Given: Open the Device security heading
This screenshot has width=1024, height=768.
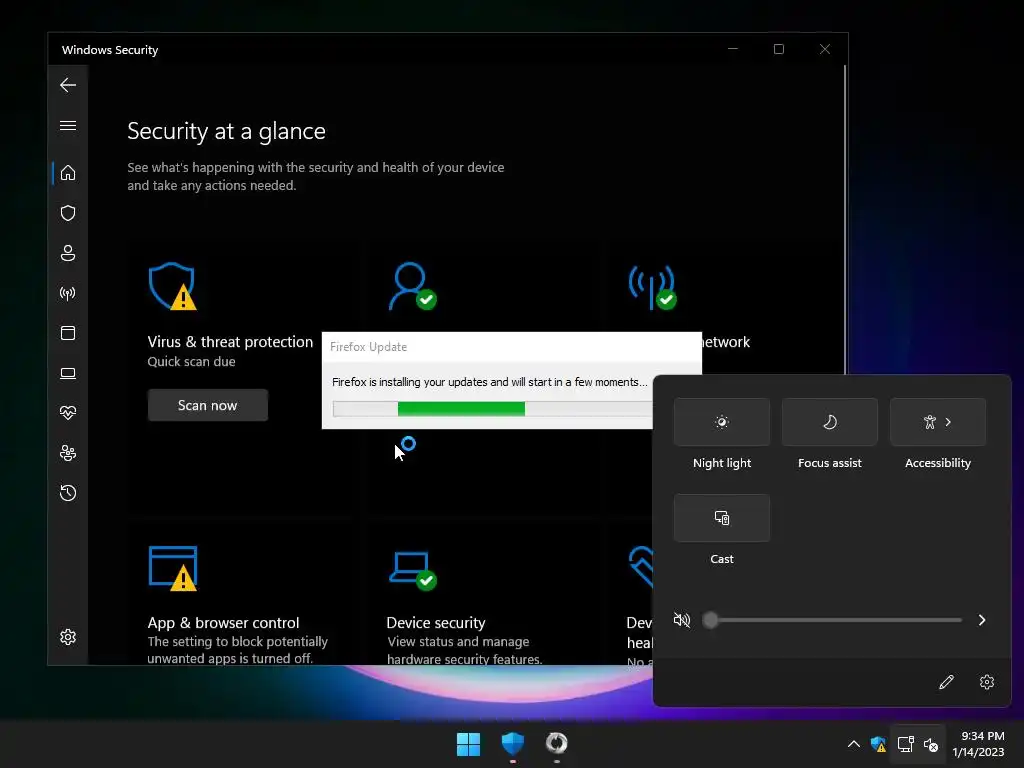Looking at the screenshot, I should (436, 622).
